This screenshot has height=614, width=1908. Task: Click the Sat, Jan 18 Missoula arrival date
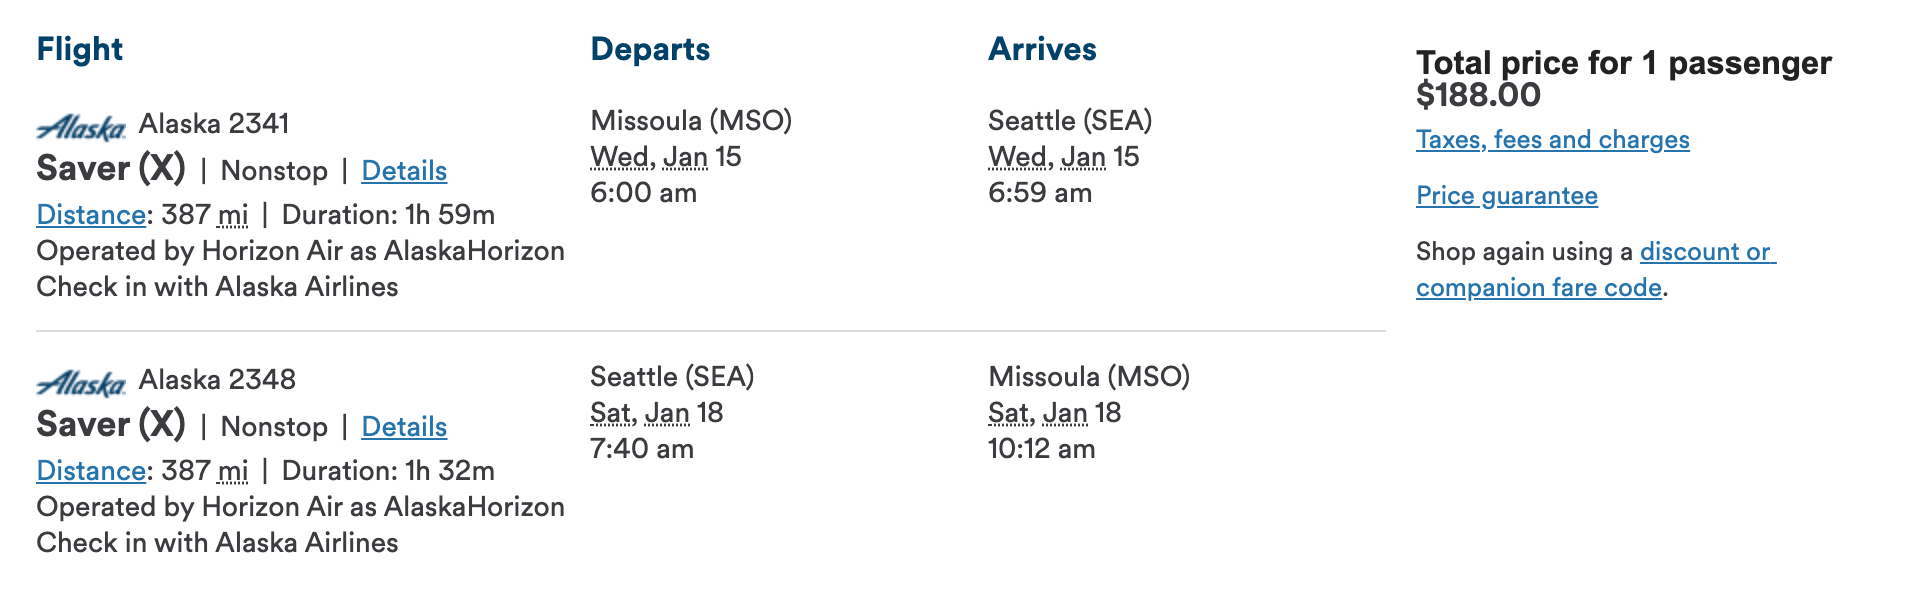tap(1054, 413)
